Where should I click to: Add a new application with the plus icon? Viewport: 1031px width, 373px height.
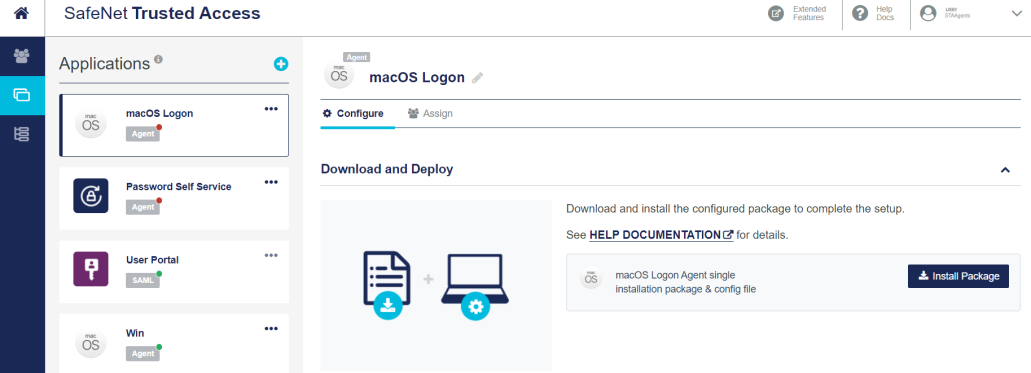point(281,64)
